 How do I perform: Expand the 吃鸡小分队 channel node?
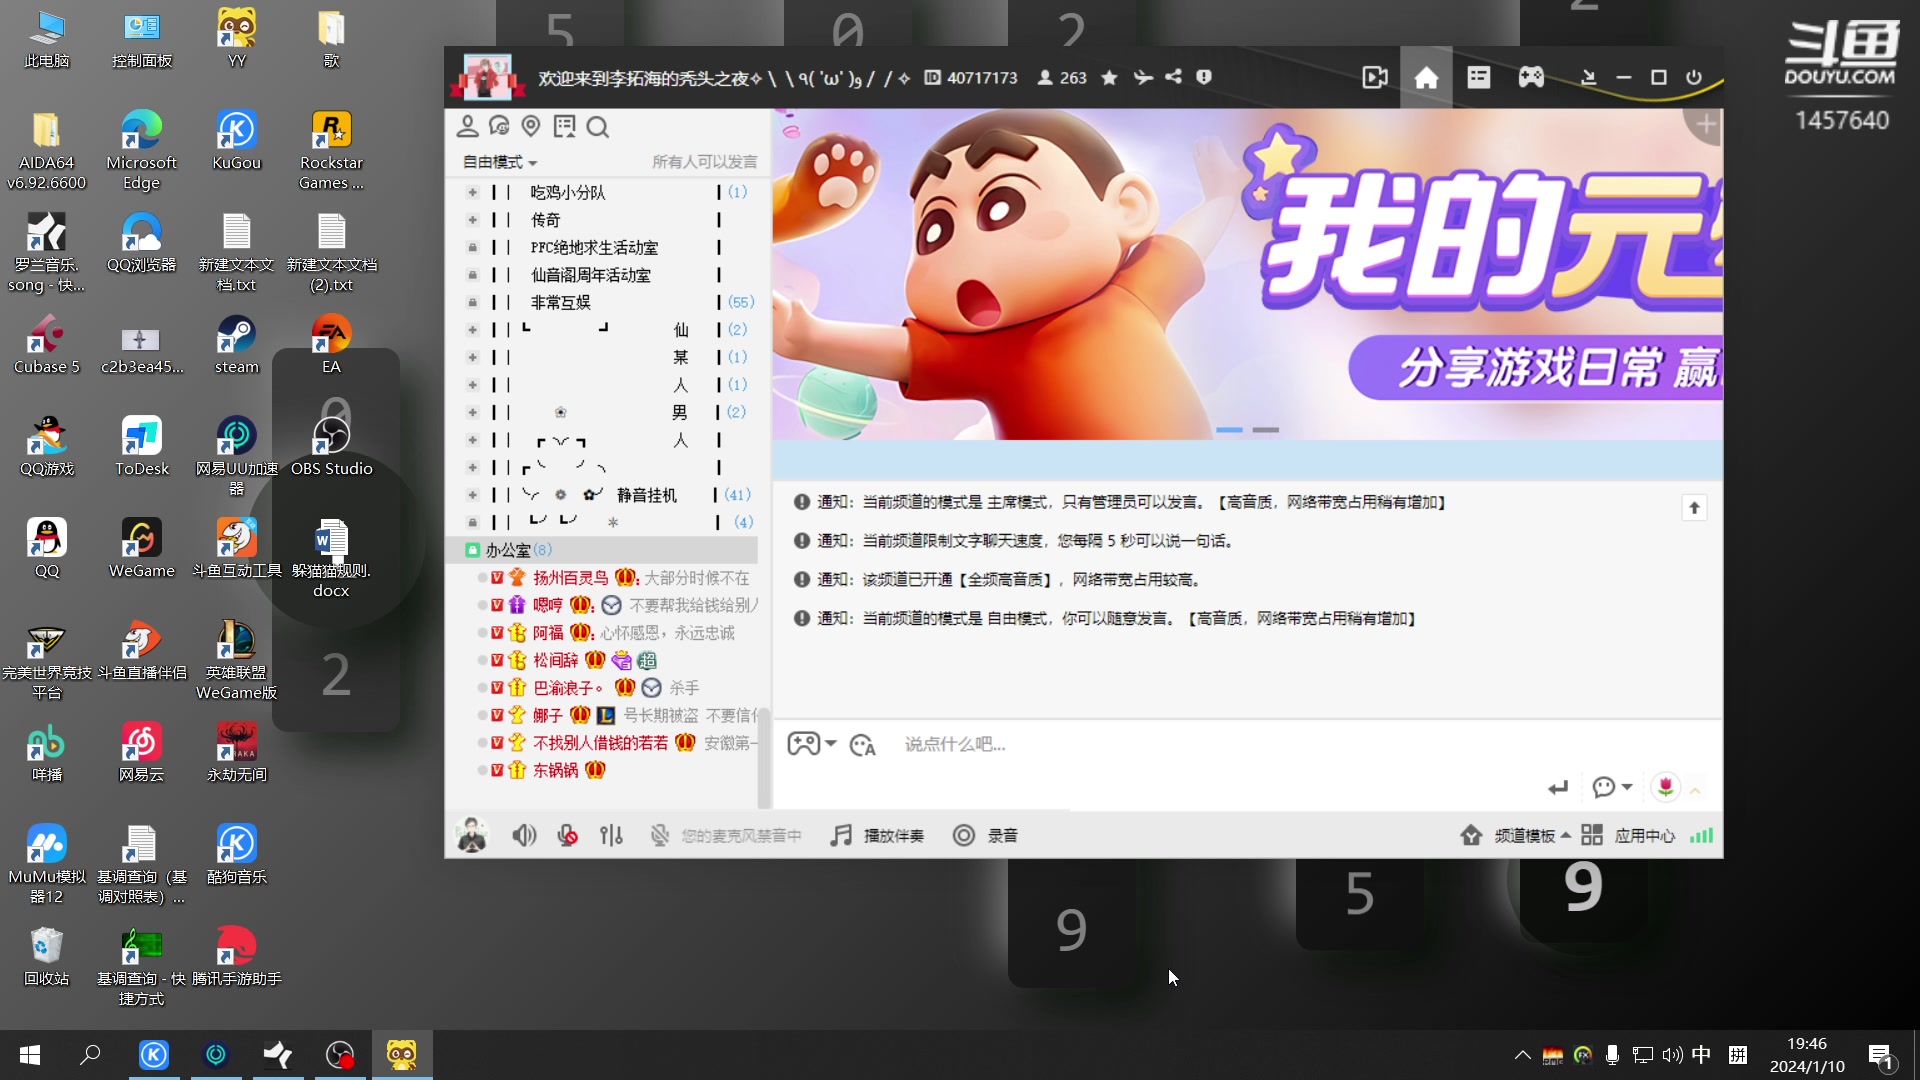click(x=472, y=191)
